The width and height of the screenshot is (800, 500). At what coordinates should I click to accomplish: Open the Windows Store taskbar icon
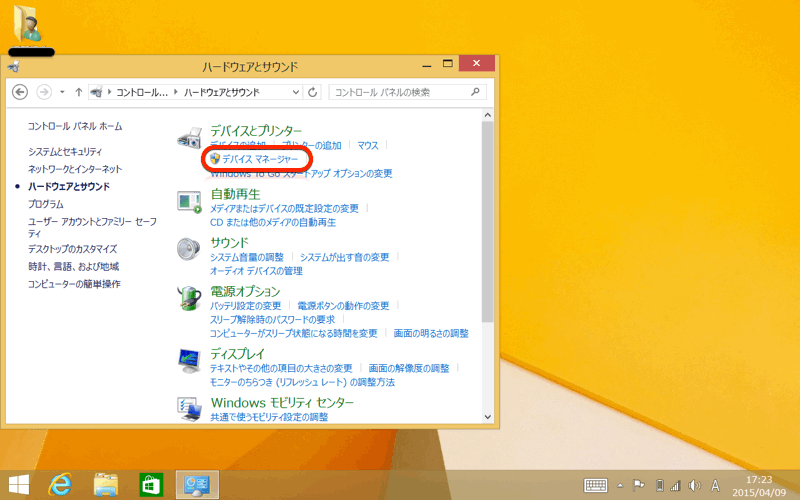(151, 484)
